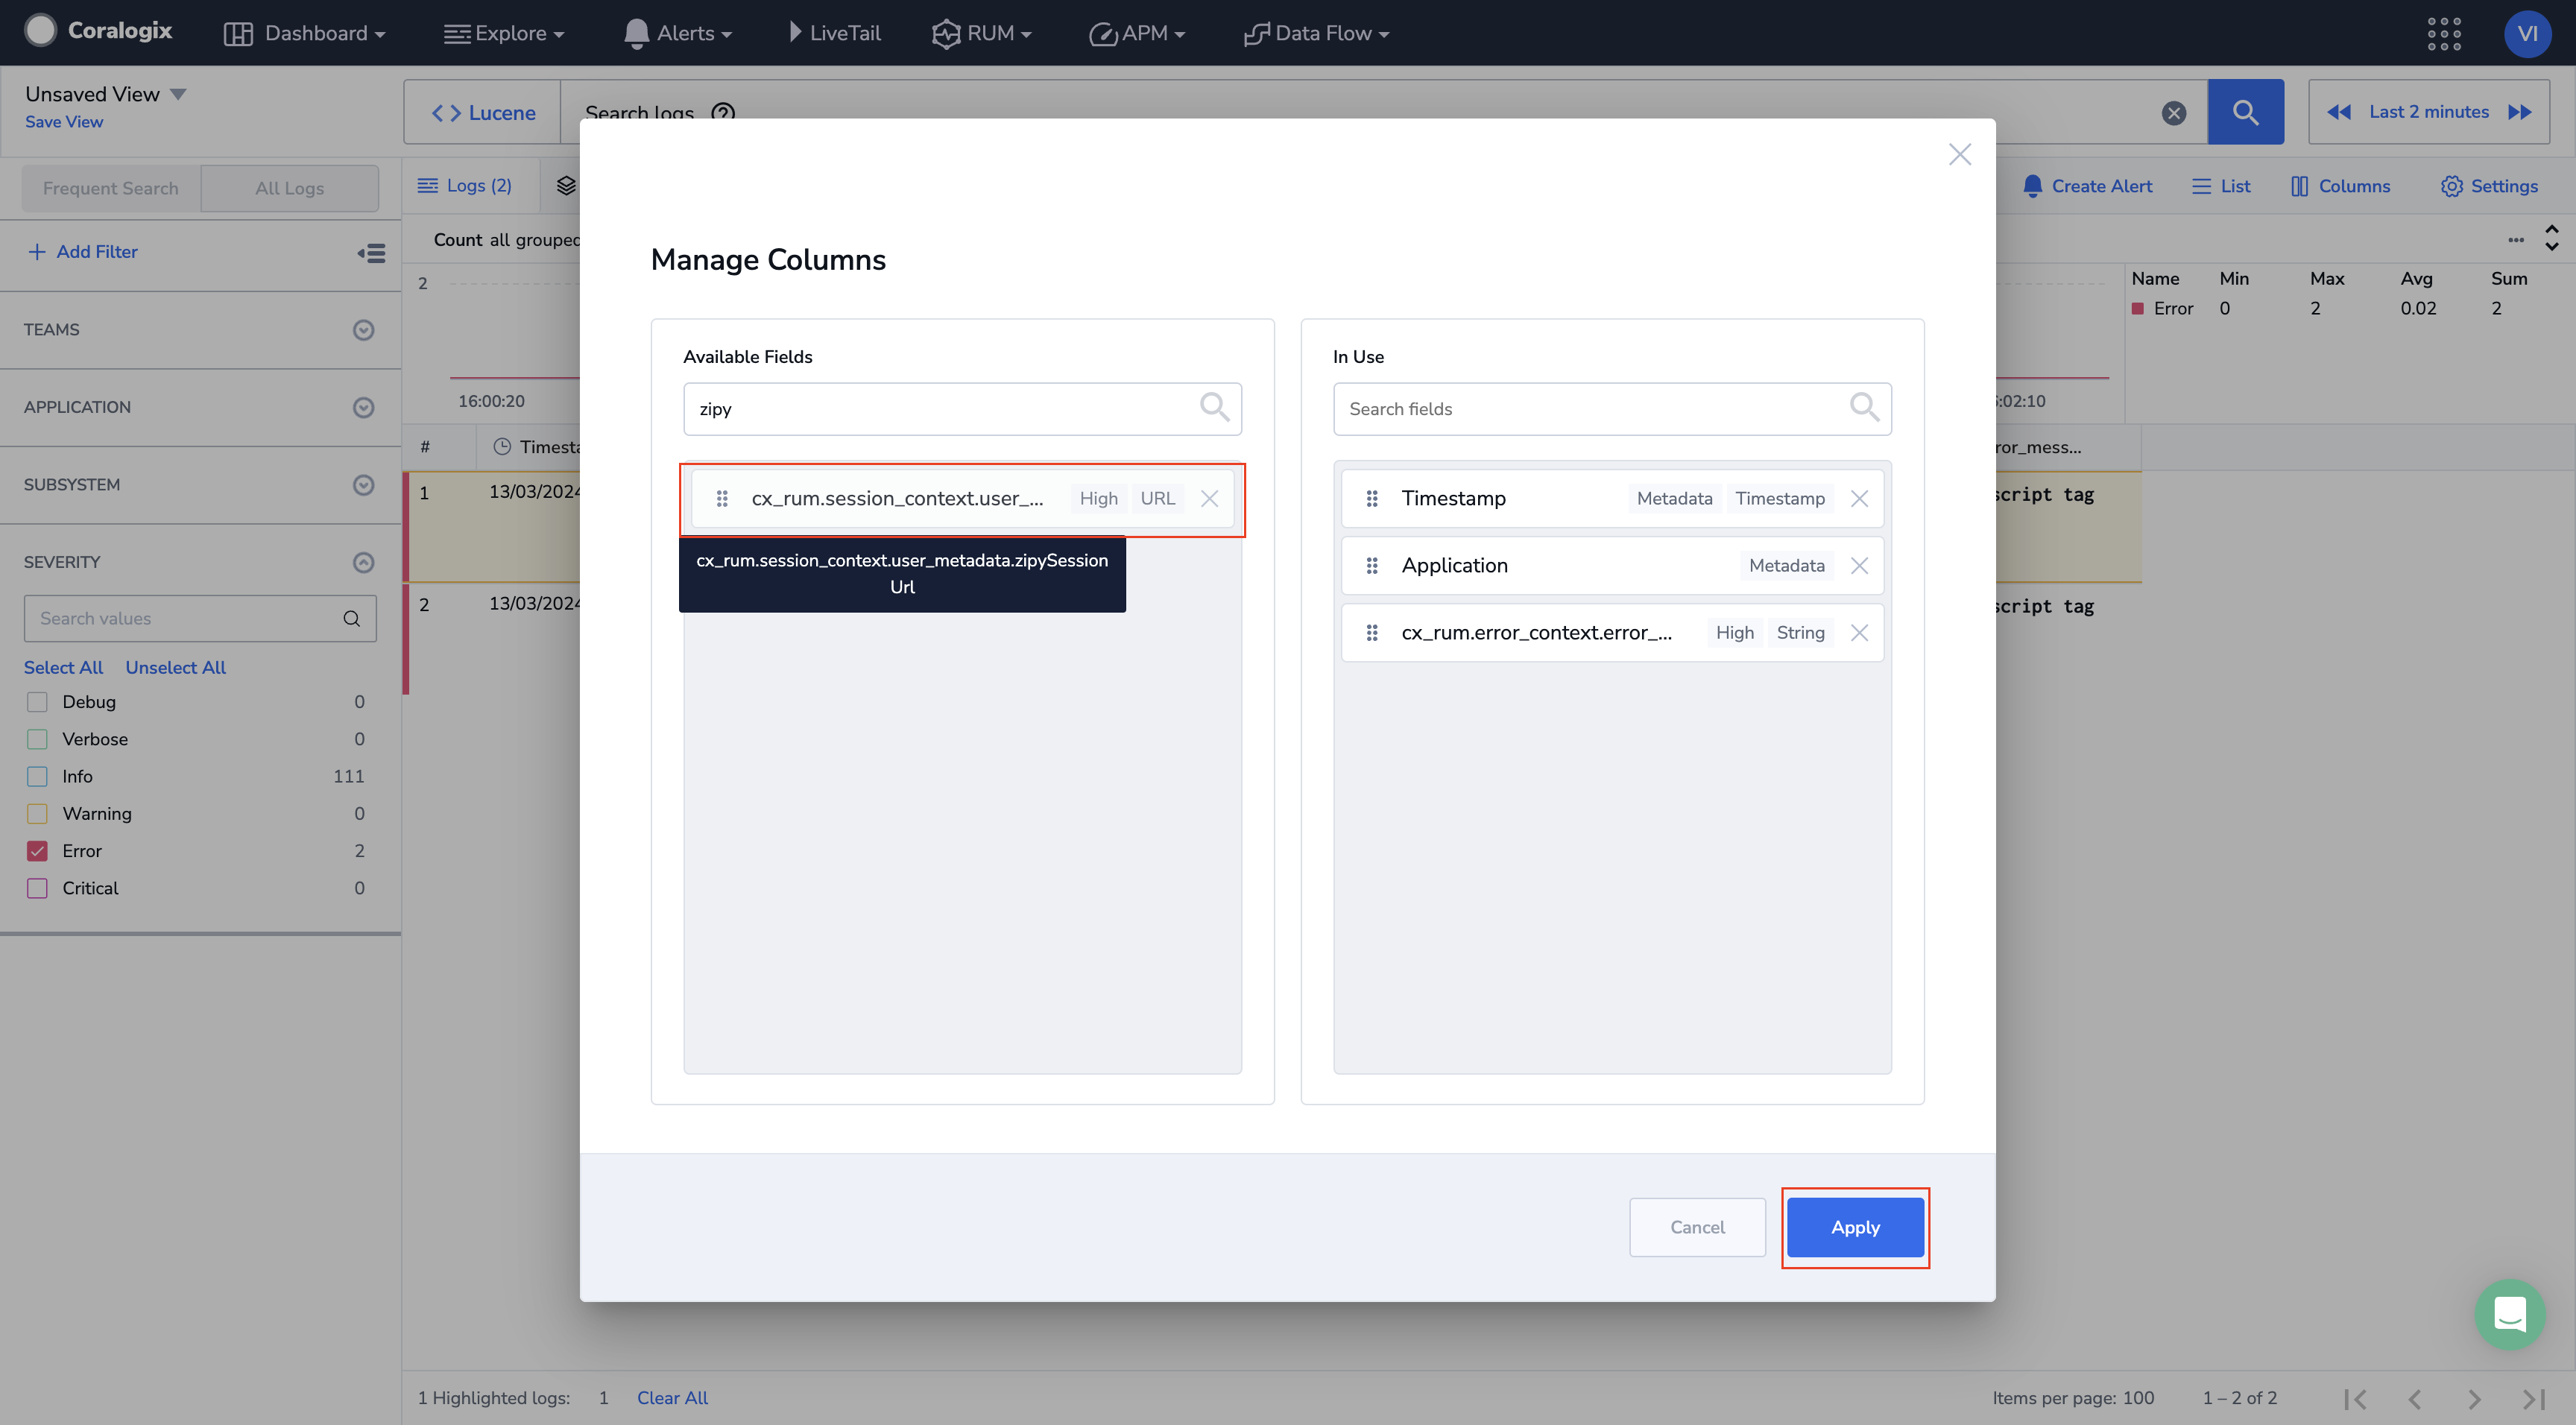
Task: Clear the search query with the X icon
Action: [2173, 113]
